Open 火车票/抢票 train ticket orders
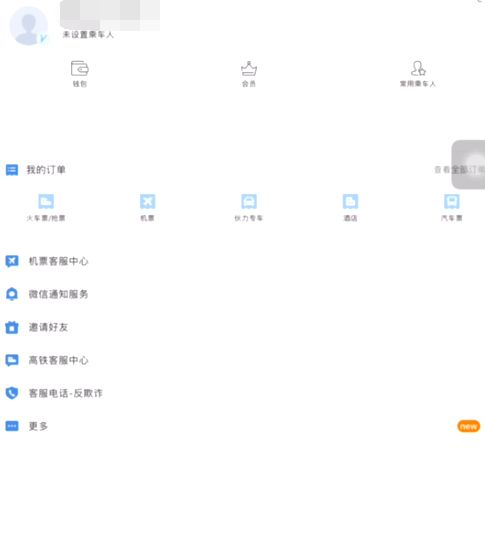The height and width of the screenshot is (534, 485). tap(46, 207)
